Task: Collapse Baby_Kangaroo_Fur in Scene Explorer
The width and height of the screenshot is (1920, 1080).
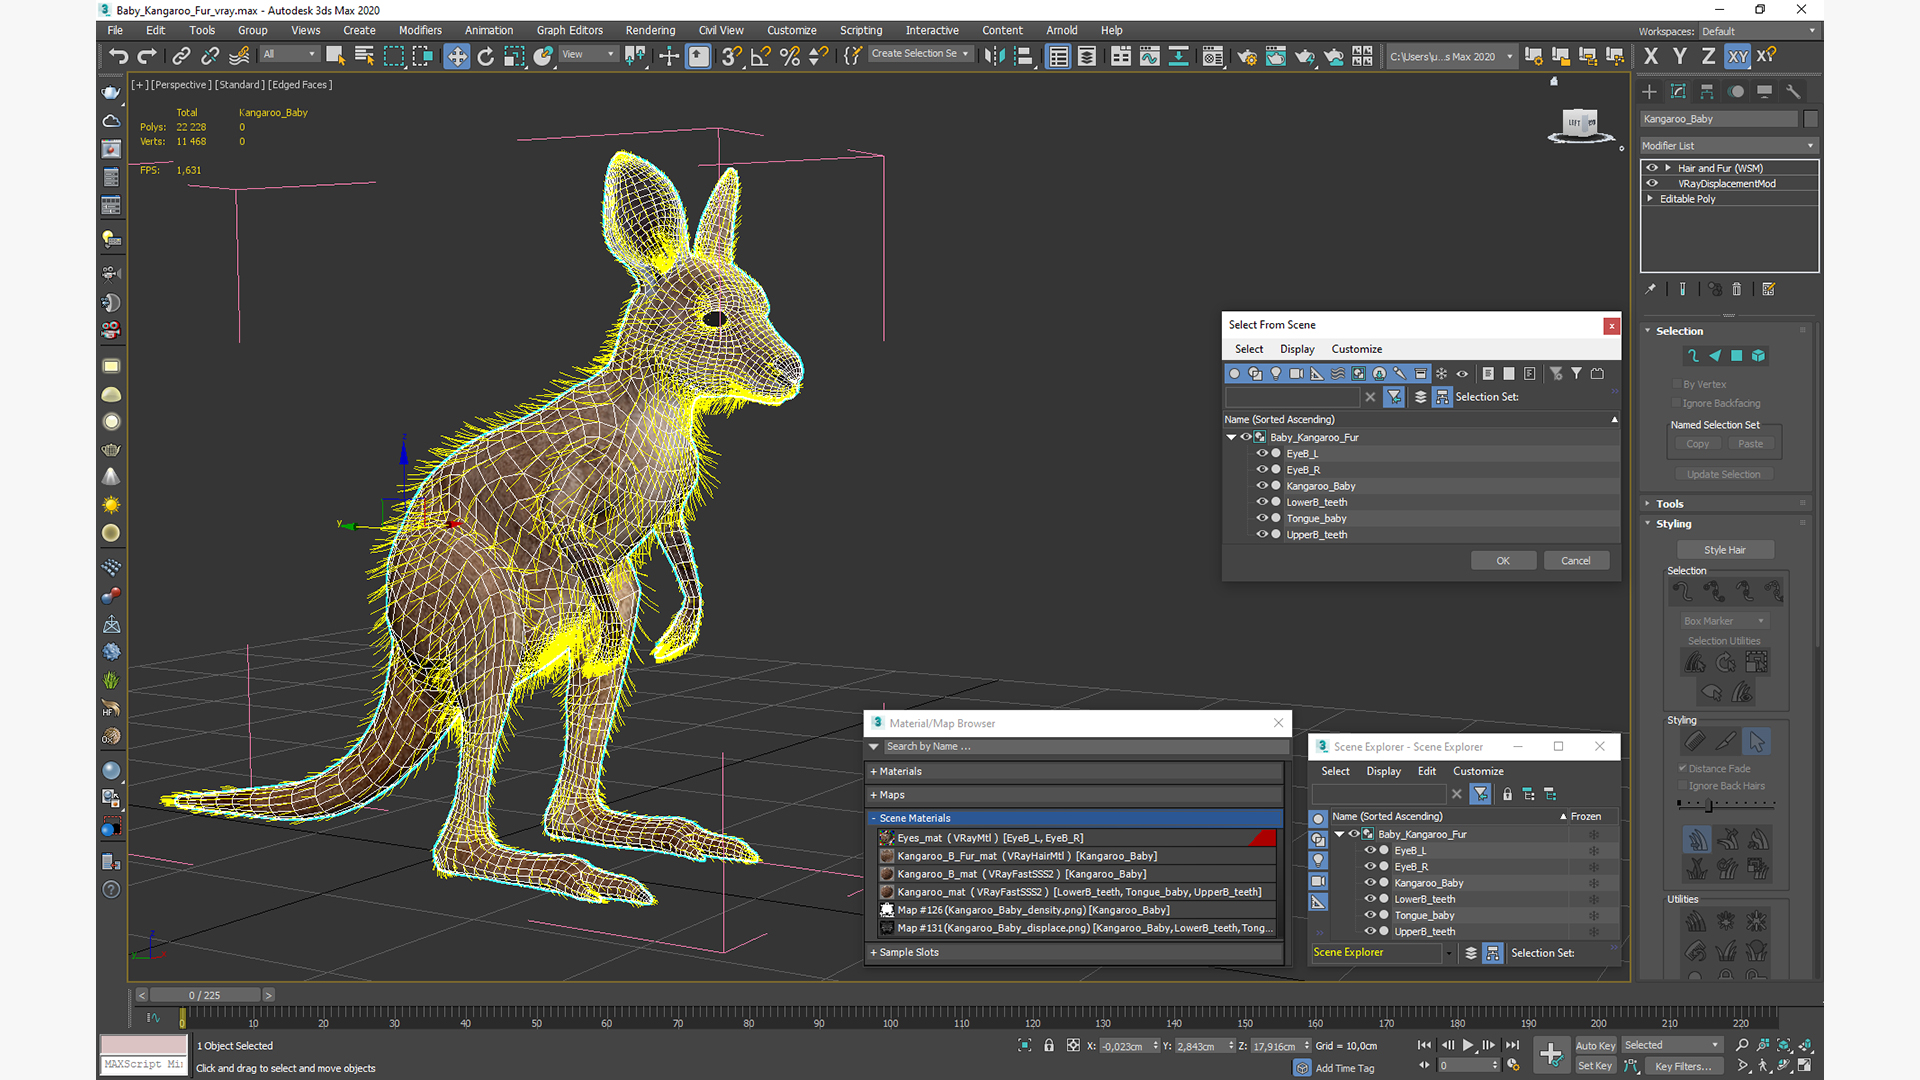Action: (1339, 834)
